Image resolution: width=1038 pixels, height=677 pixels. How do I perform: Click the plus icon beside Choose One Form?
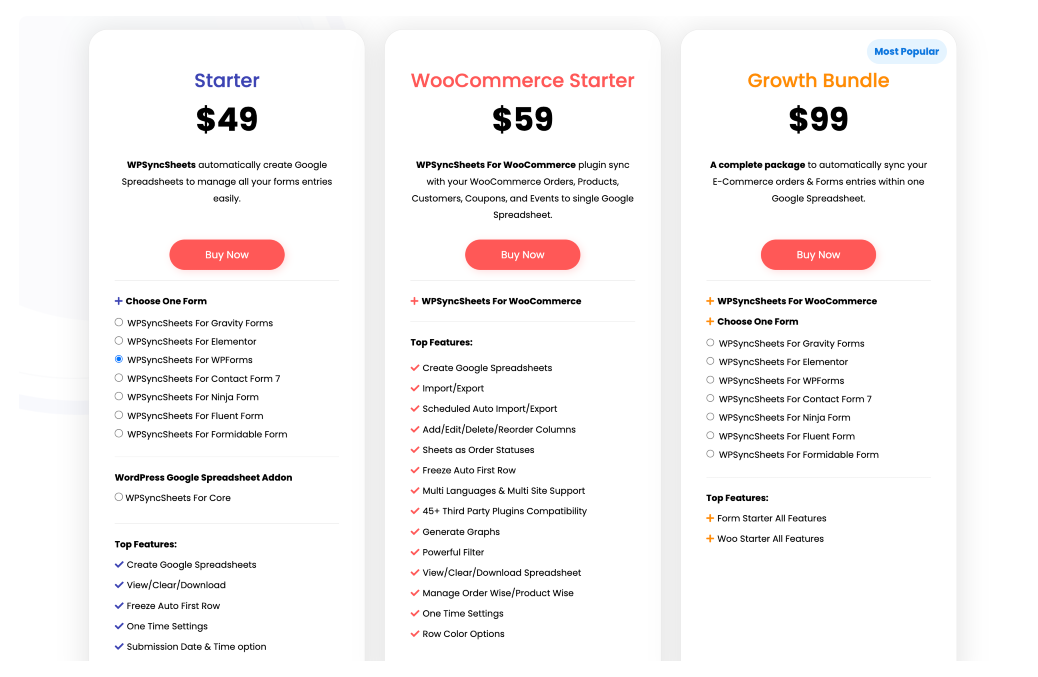pyautogui.click(x=116, y=301)
